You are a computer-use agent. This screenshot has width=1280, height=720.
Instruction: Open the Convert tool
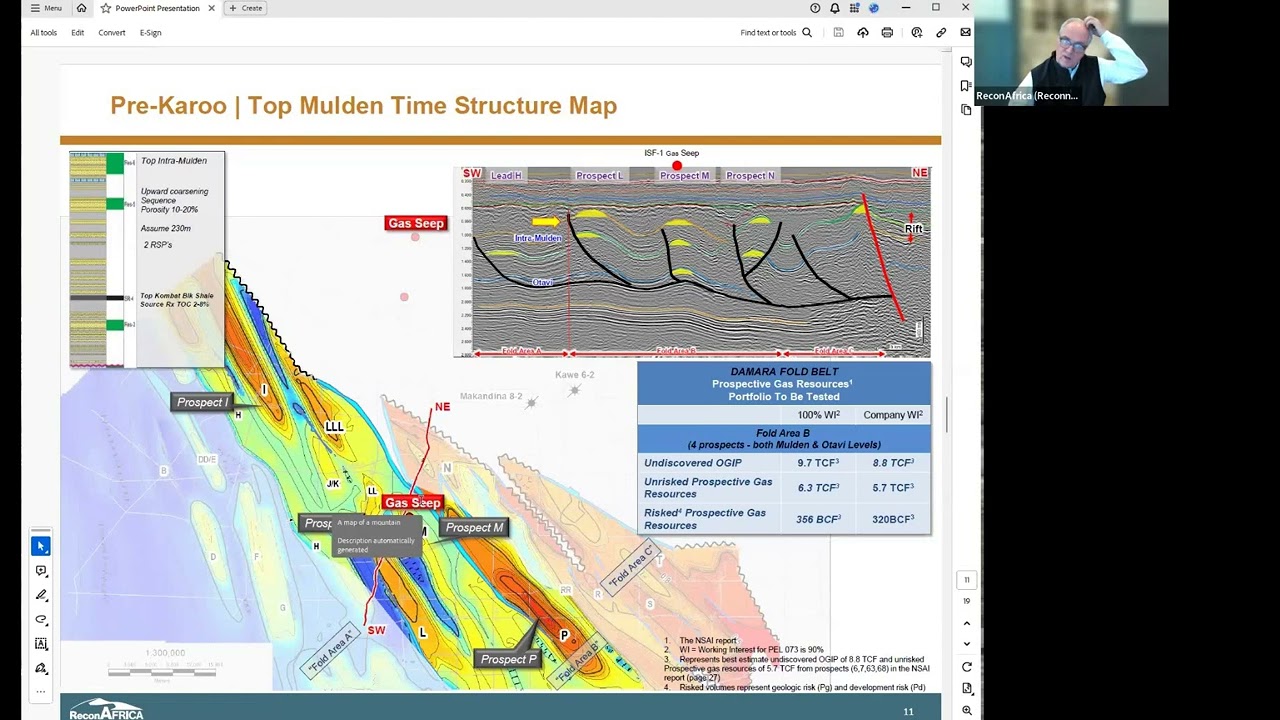(x=112, y=33)
